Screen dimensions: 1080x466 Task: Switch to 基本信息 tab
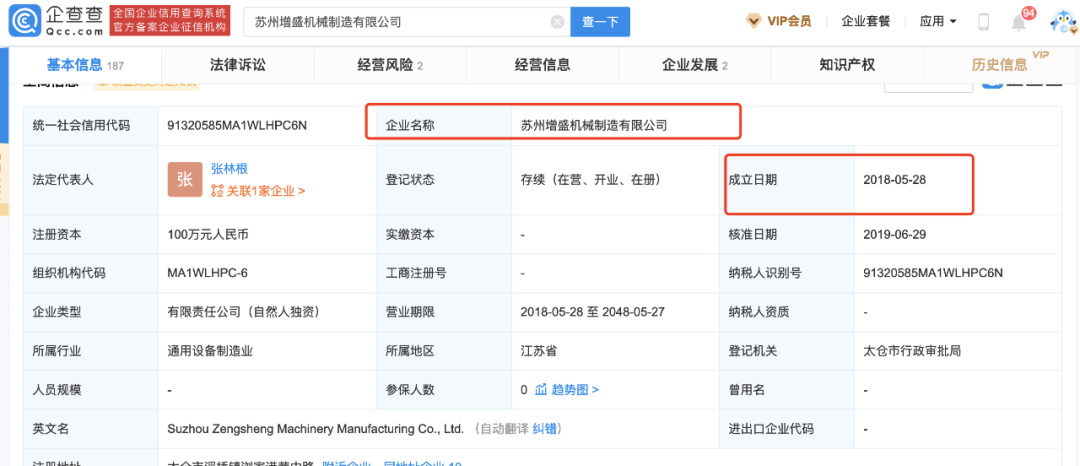[x=85, y=65]
